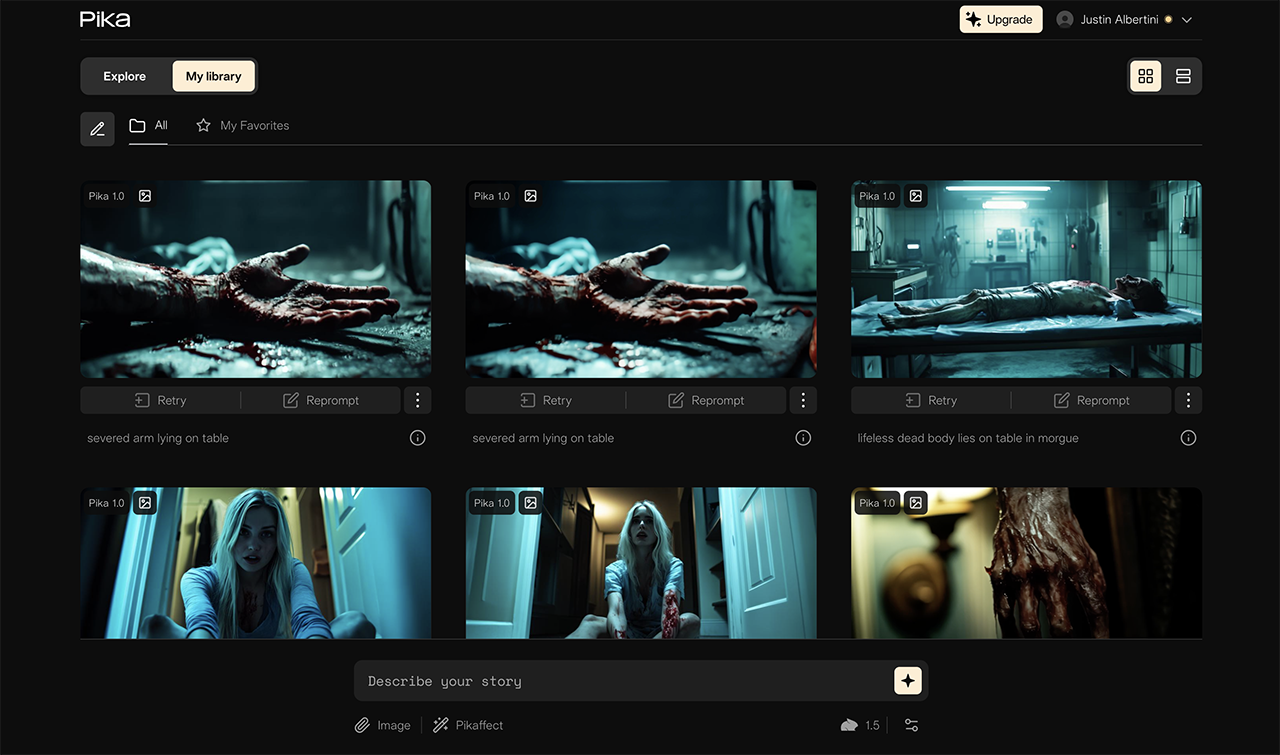Retry the morgue dead body video
Viewport: 1280px width, 755px height.
pos(931,400)
